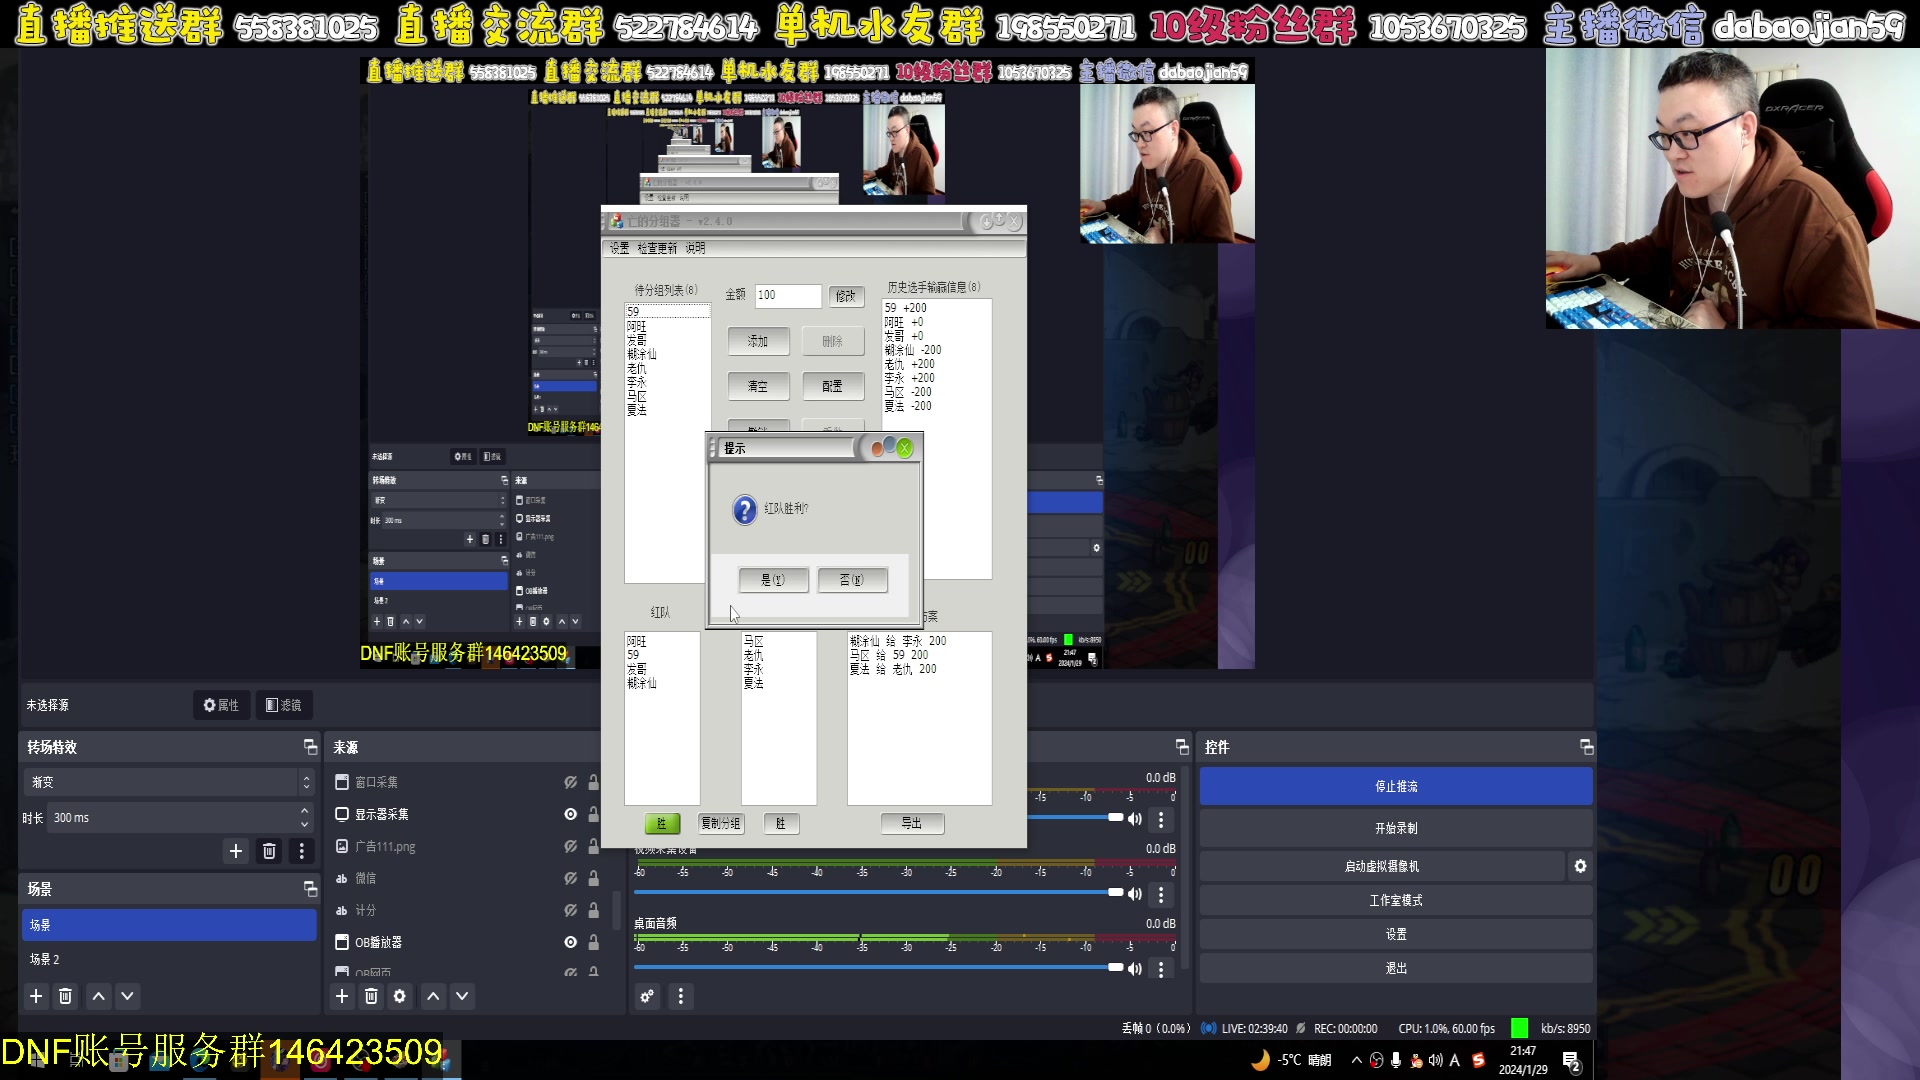This screenshot has height=1080, width=1920.
Task: Lock the OB播放器 source
Action: coord(593,942)
